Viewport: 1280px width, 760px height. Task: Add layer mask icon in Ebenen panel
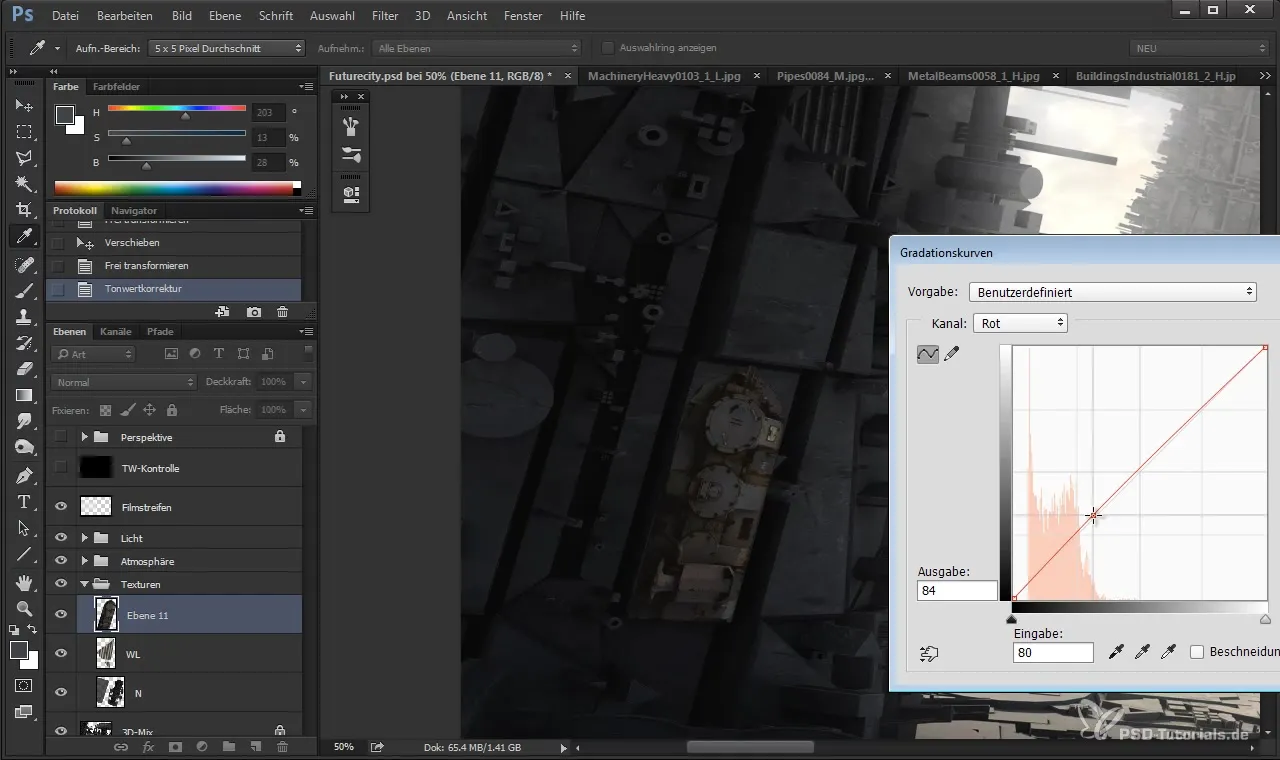[x=175, y=747]
